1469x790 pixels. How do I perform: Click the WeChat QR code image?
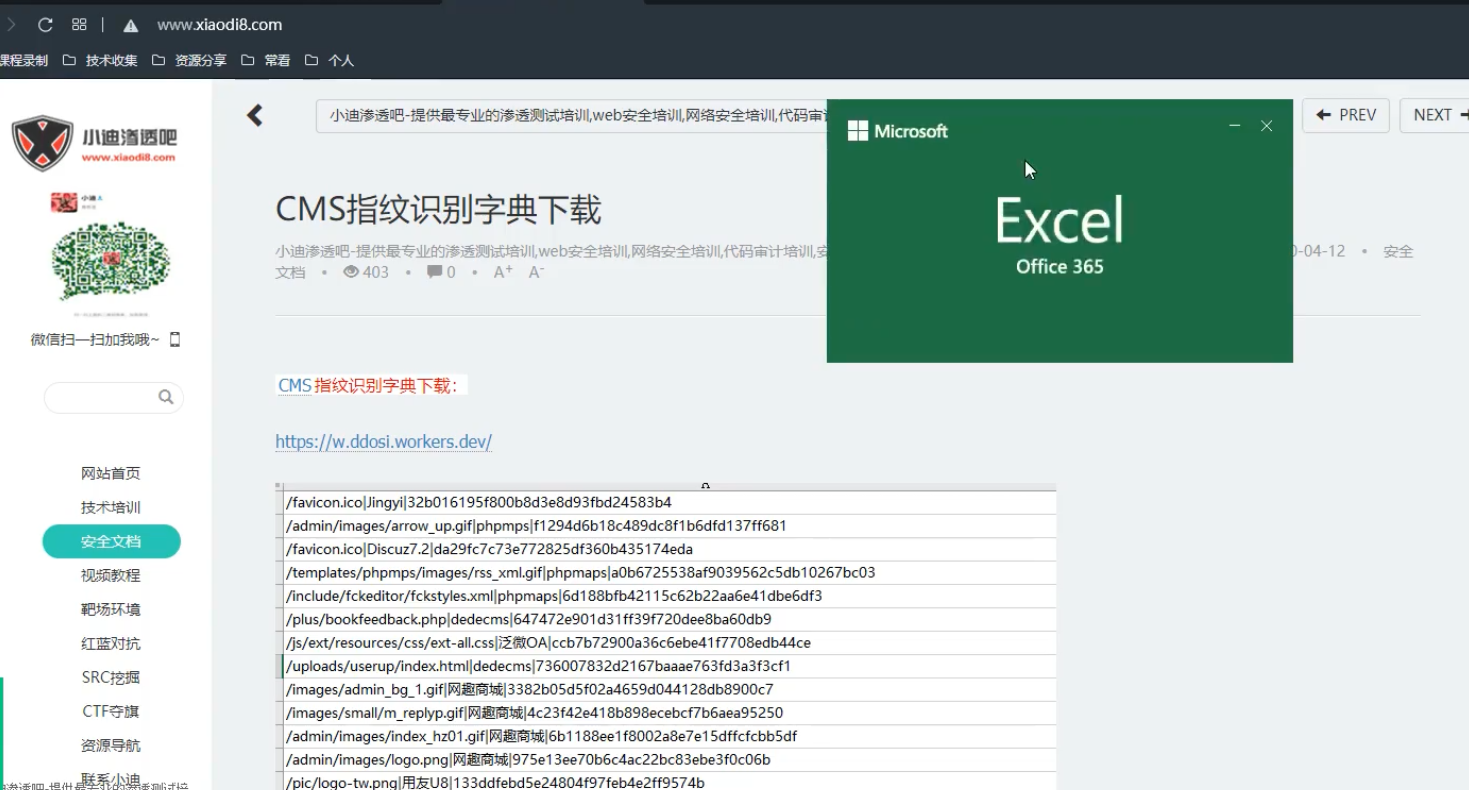point(110,260)
